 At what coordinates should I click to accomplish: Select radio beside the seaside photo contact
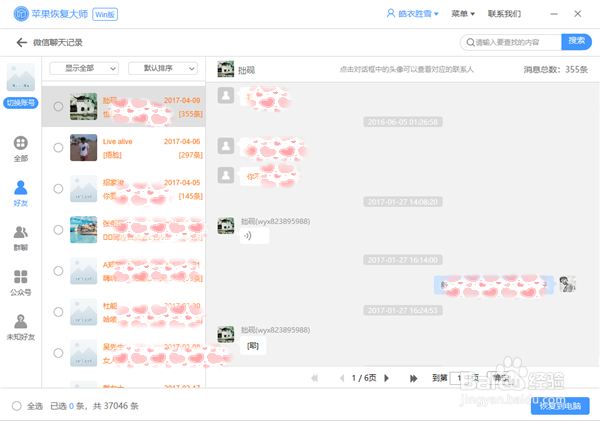click(x=58, y=230)
